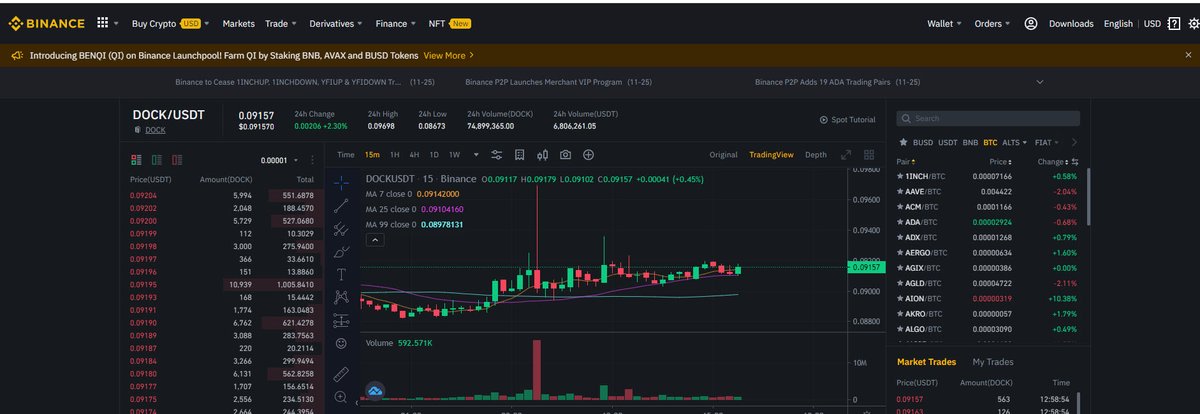Select the brush drawing tool
The image size is (1200, 414).
pyautogui.click(x=341, y=251)
